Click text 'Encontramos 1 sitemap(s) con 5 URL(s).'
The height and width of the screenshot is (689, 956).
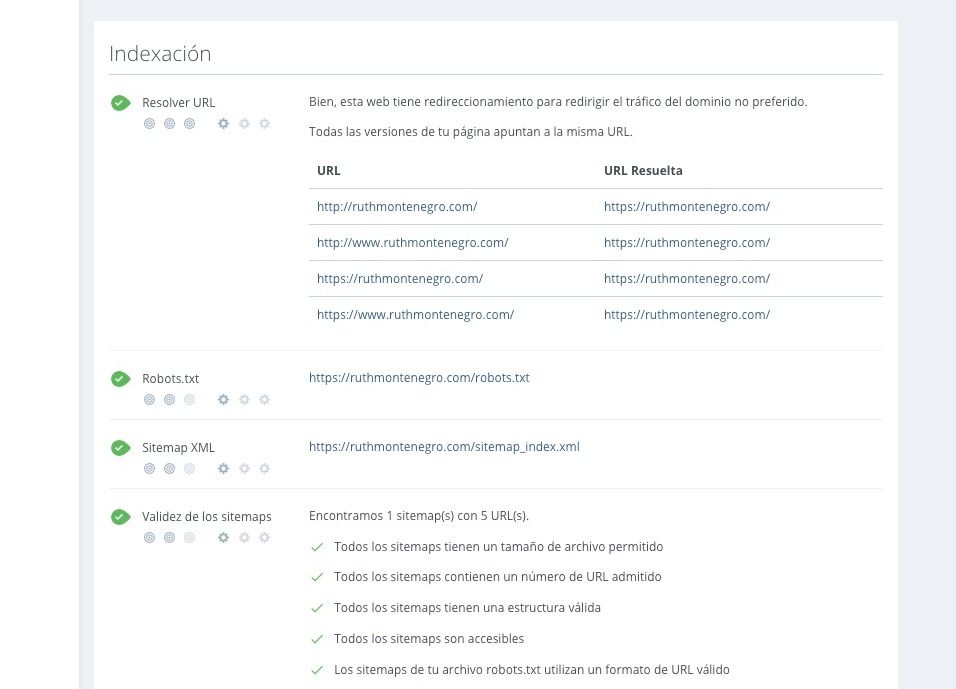point(419,516)
